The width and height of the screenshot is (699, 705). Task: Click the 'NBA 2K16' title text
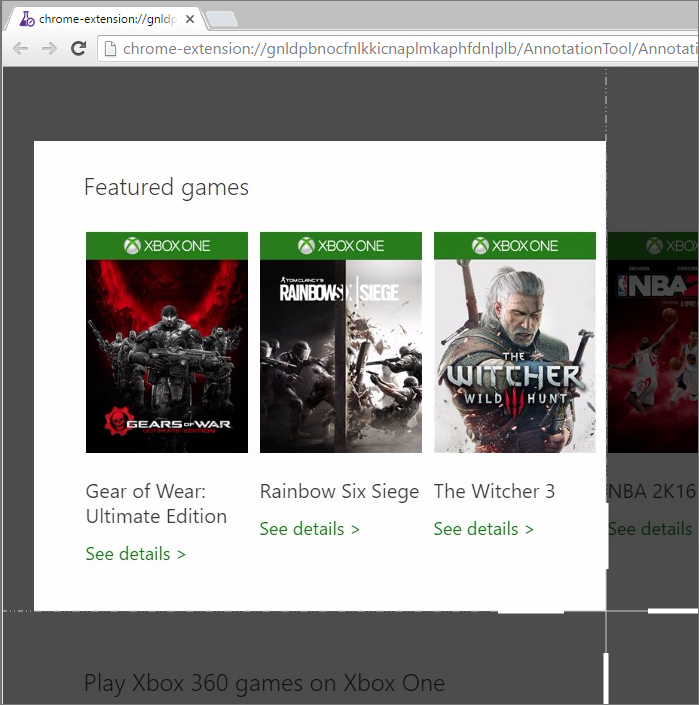coord(652,491)
